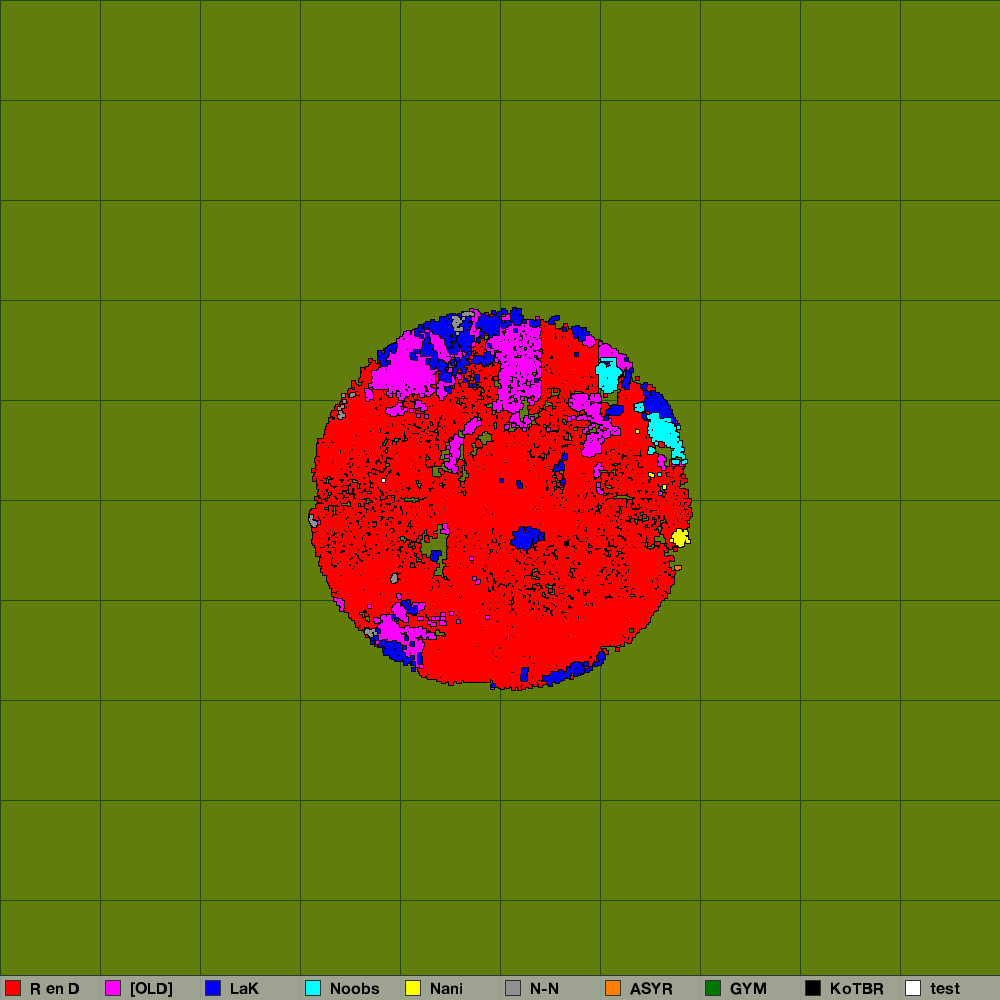
Task: Click the black KoTBR legend swatch
Action: (x=813, y=988)
